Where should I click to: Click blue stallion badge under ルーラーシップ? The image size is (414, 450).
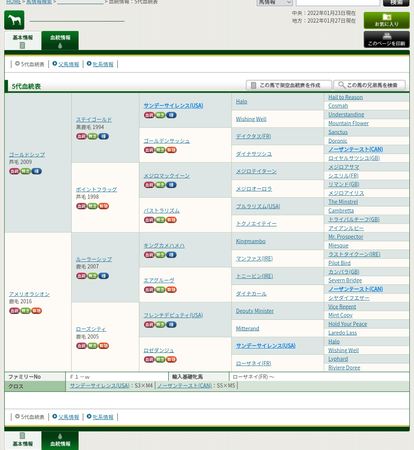pyautogui.click(x=104, y=276)
